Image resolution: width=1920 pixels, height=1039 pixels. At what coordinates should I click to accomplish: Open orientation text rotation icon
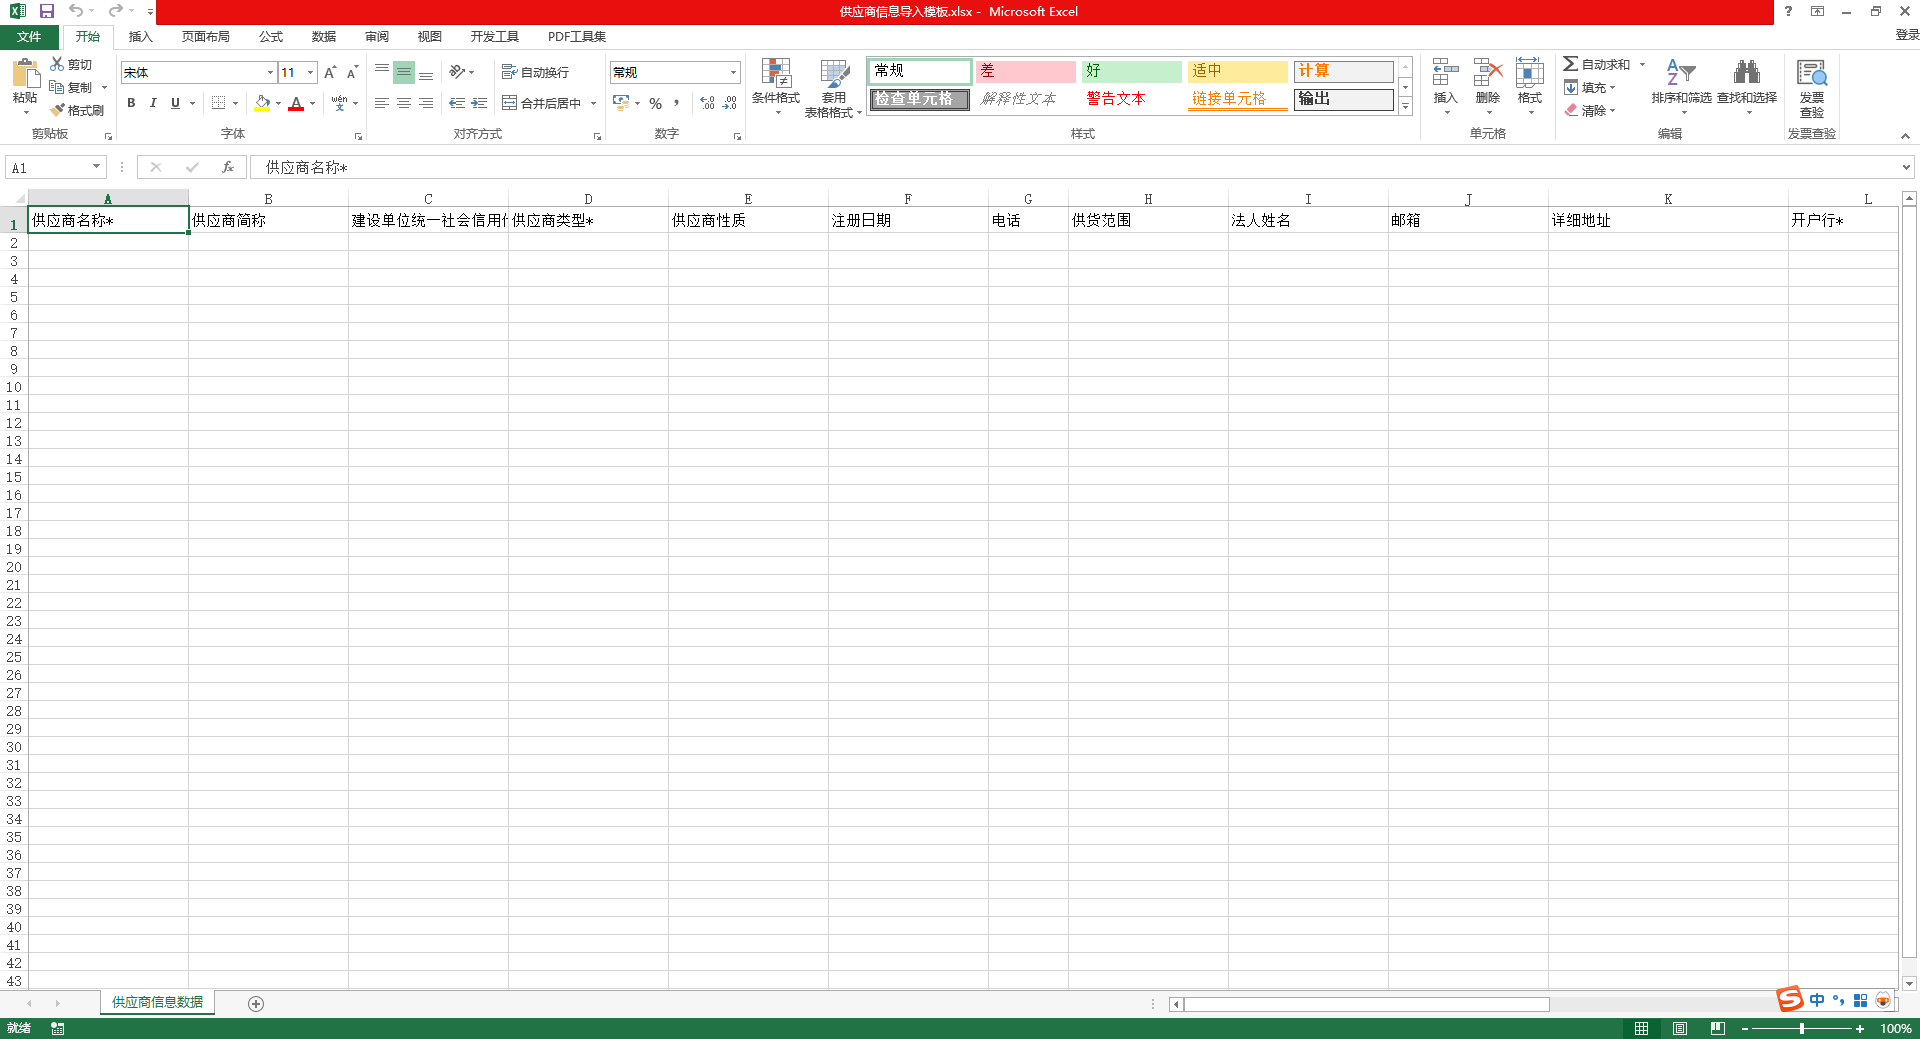[x=457, y=72]
